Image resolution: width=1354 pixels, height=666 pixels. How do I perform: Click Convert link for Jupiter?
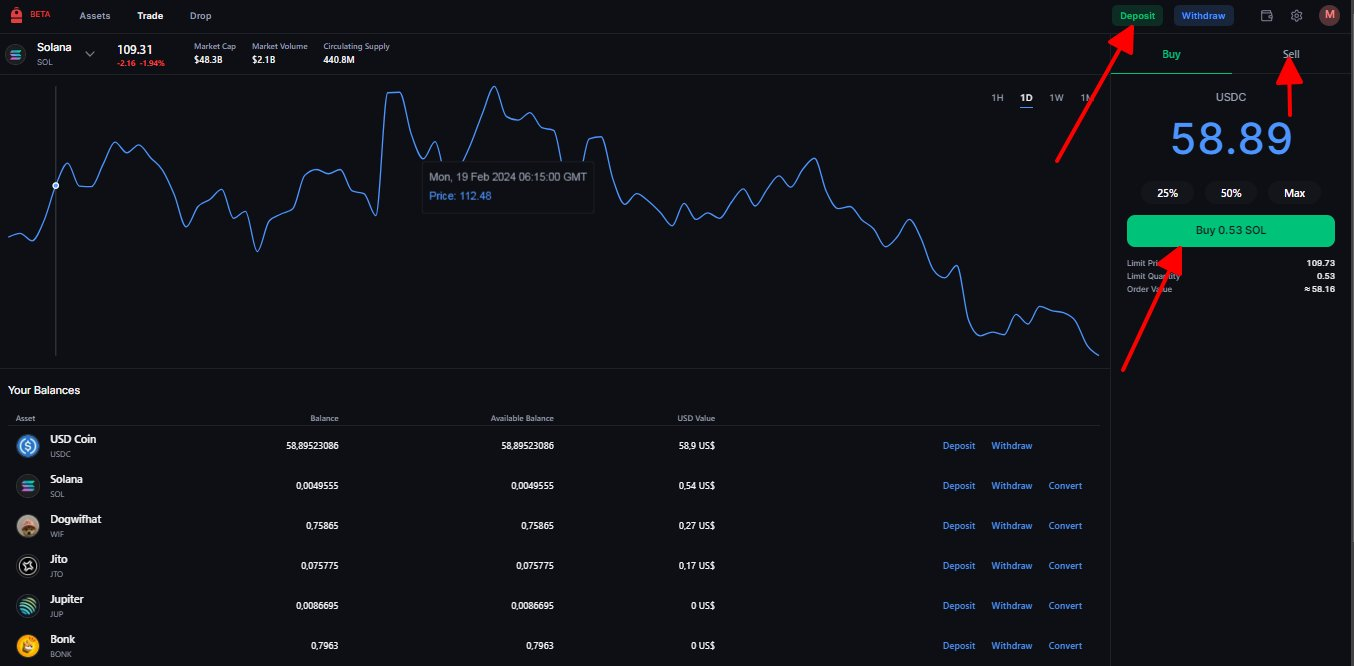(1065, 606)
